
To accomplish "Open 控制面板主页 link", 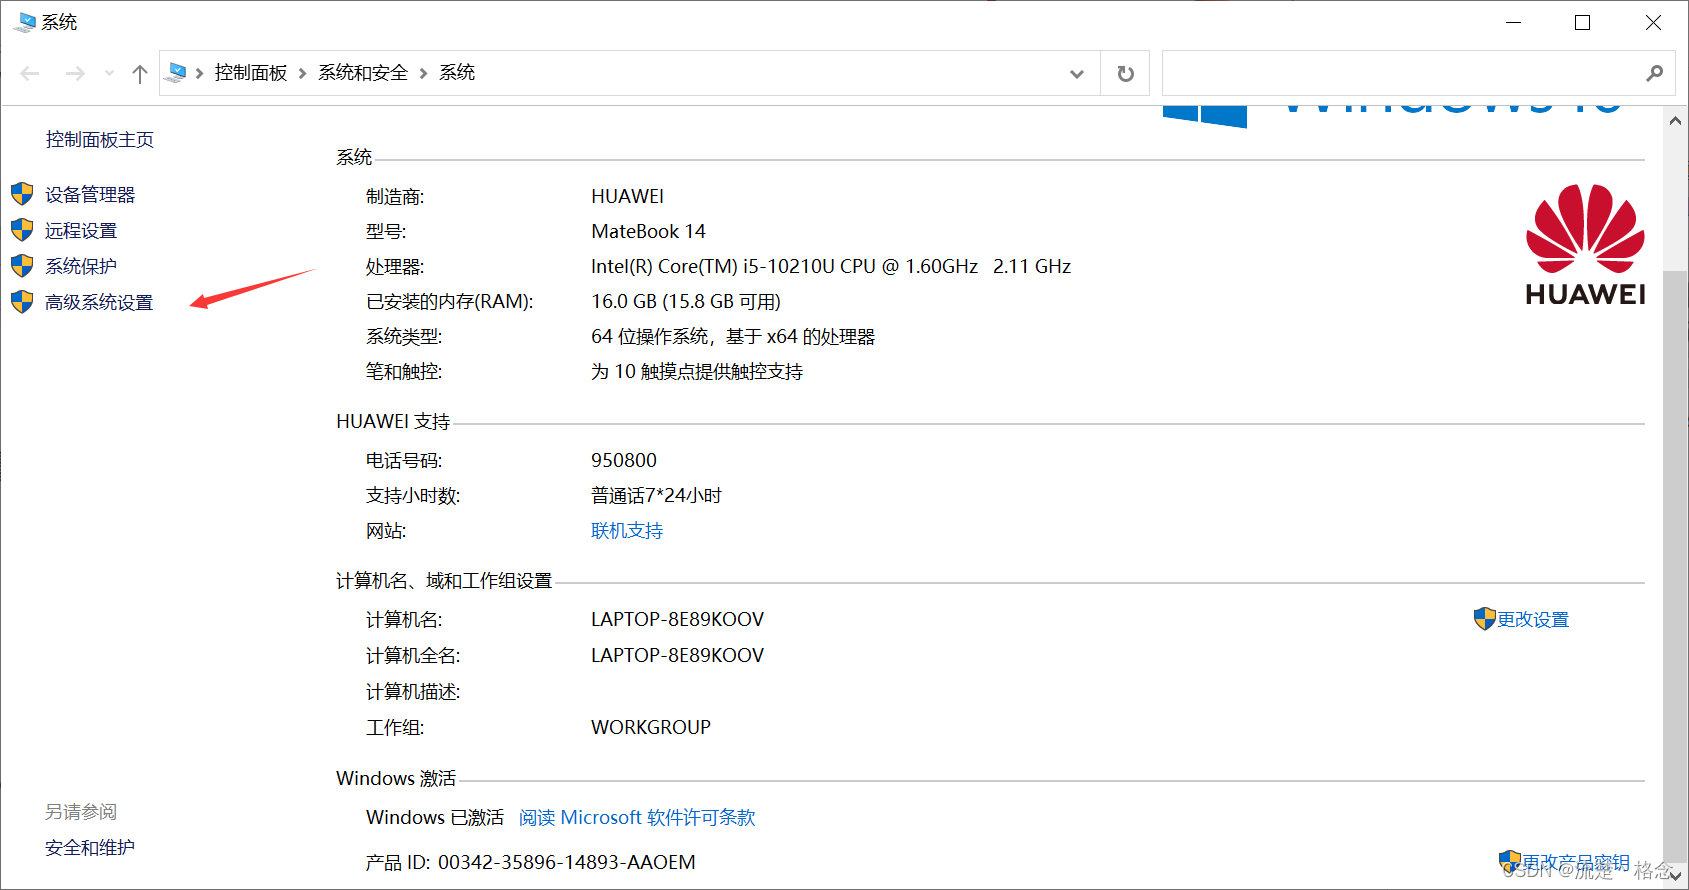I will pyautogui.click(x=100, y=140).
